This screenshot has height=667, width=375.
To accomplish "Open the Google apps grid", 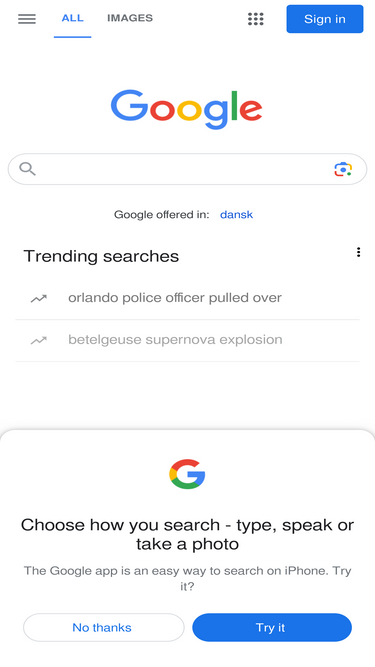I will click(x=256, y=19).
